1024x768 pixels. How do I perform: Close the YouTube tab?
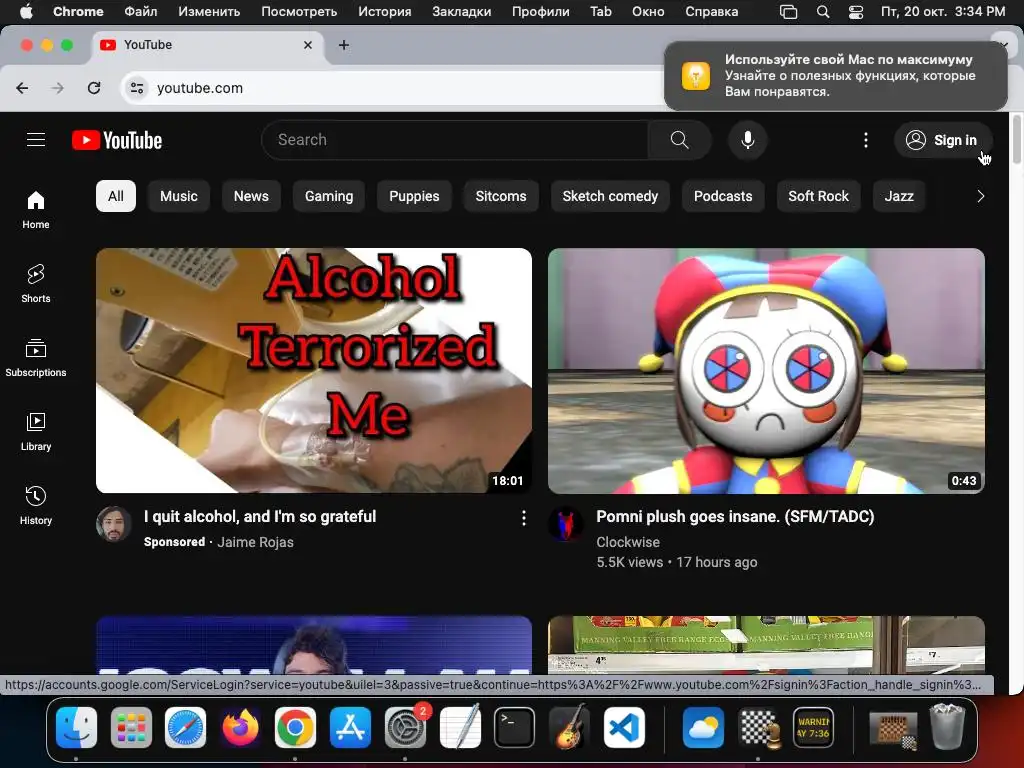308,45
